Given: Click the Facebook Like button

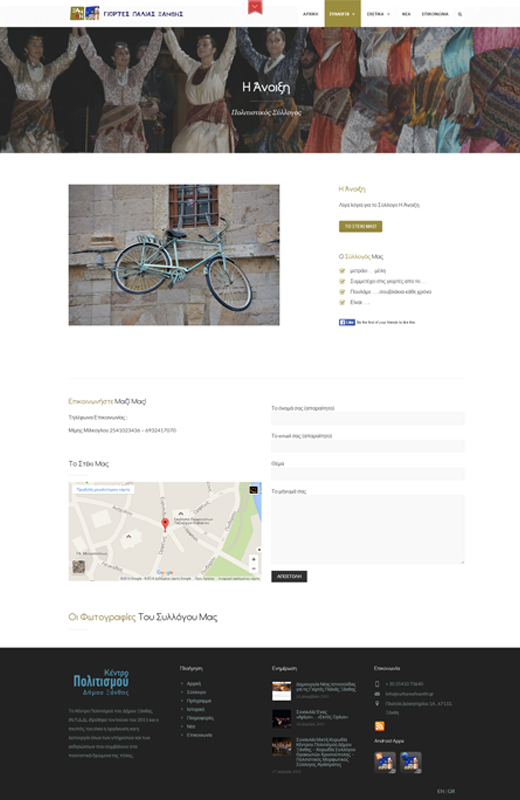Looking at the screenshot, I should (346, 322).
